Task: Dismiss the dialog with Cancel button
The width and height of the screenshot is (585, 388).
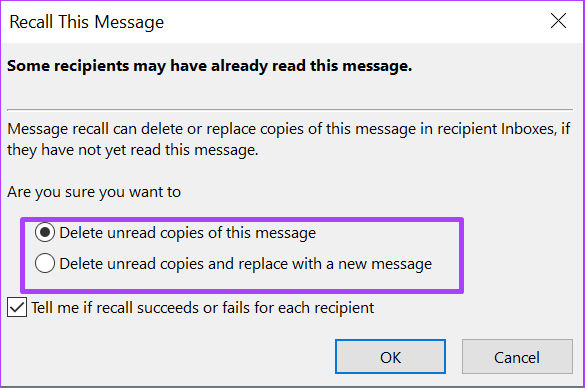Action: point(517,357)
